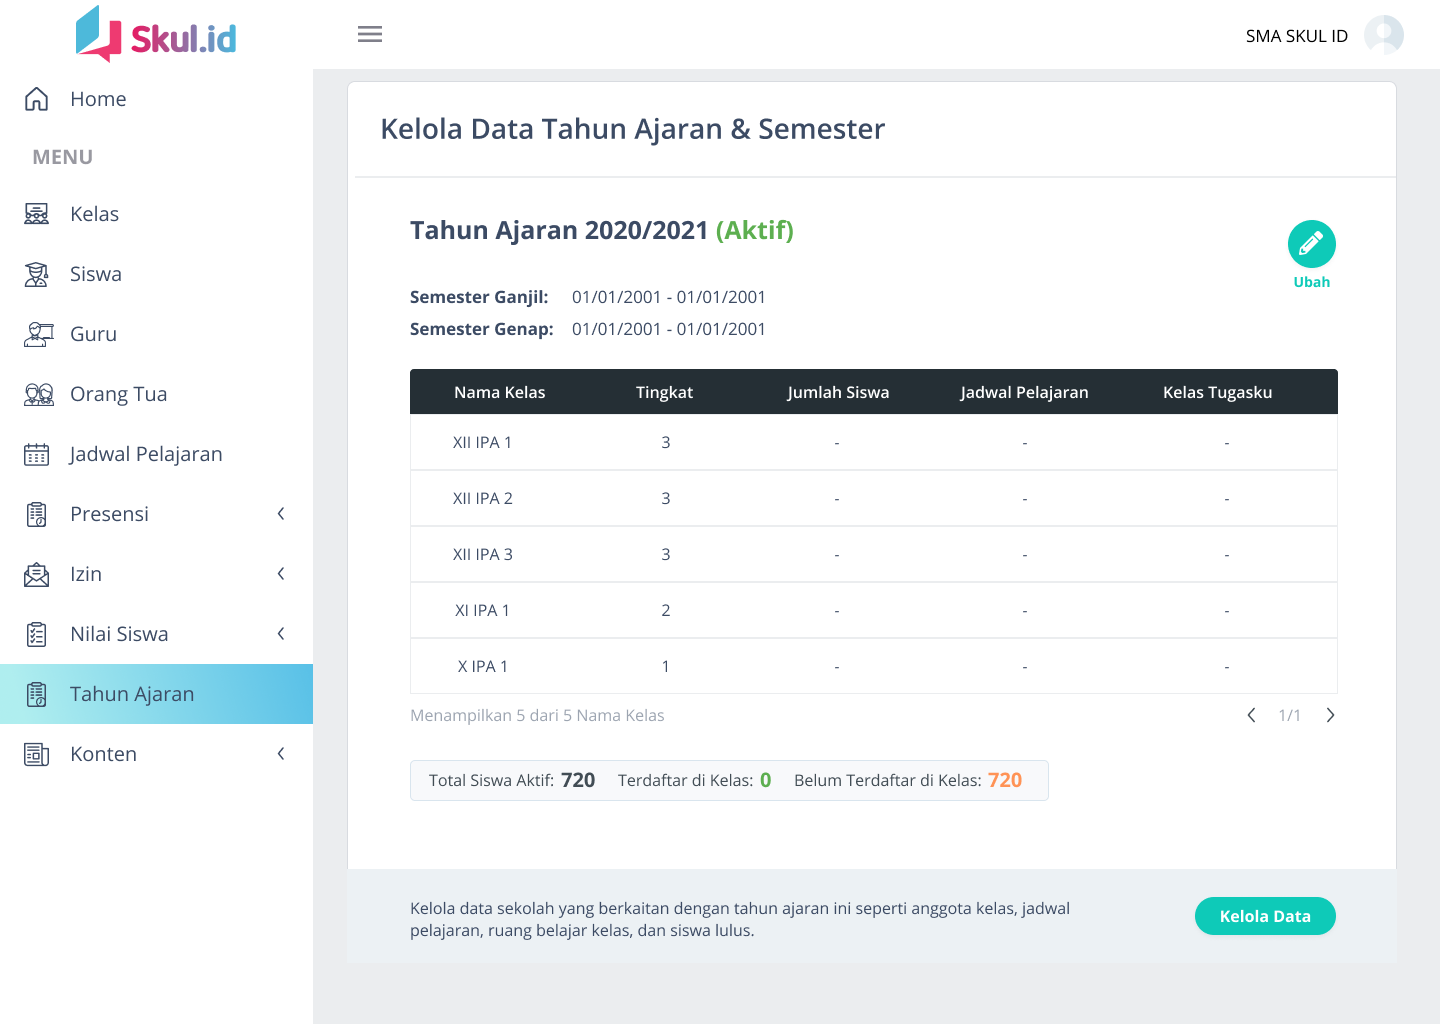Expand the Konten submenu chevron
This screenshot has width=1440, height=1024.
(x=281, y=754)
